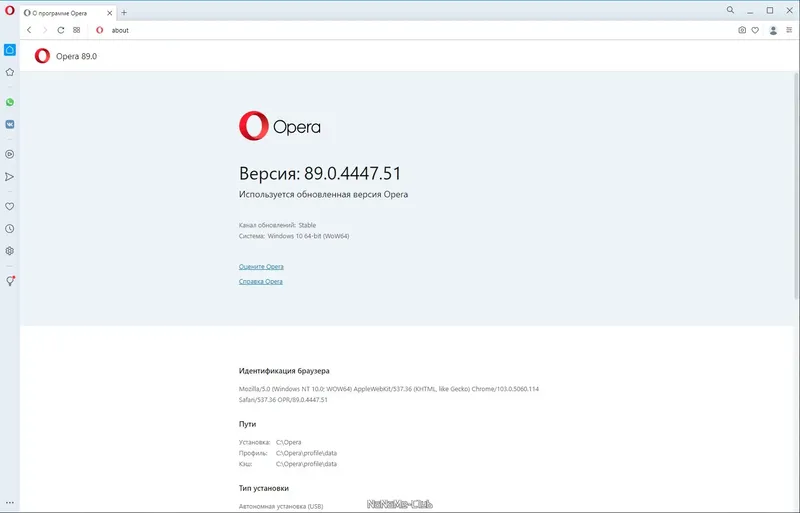This screenshot has width=800, height=513.
Task: Click the large Opera logo on page
Action: (280, 126)
